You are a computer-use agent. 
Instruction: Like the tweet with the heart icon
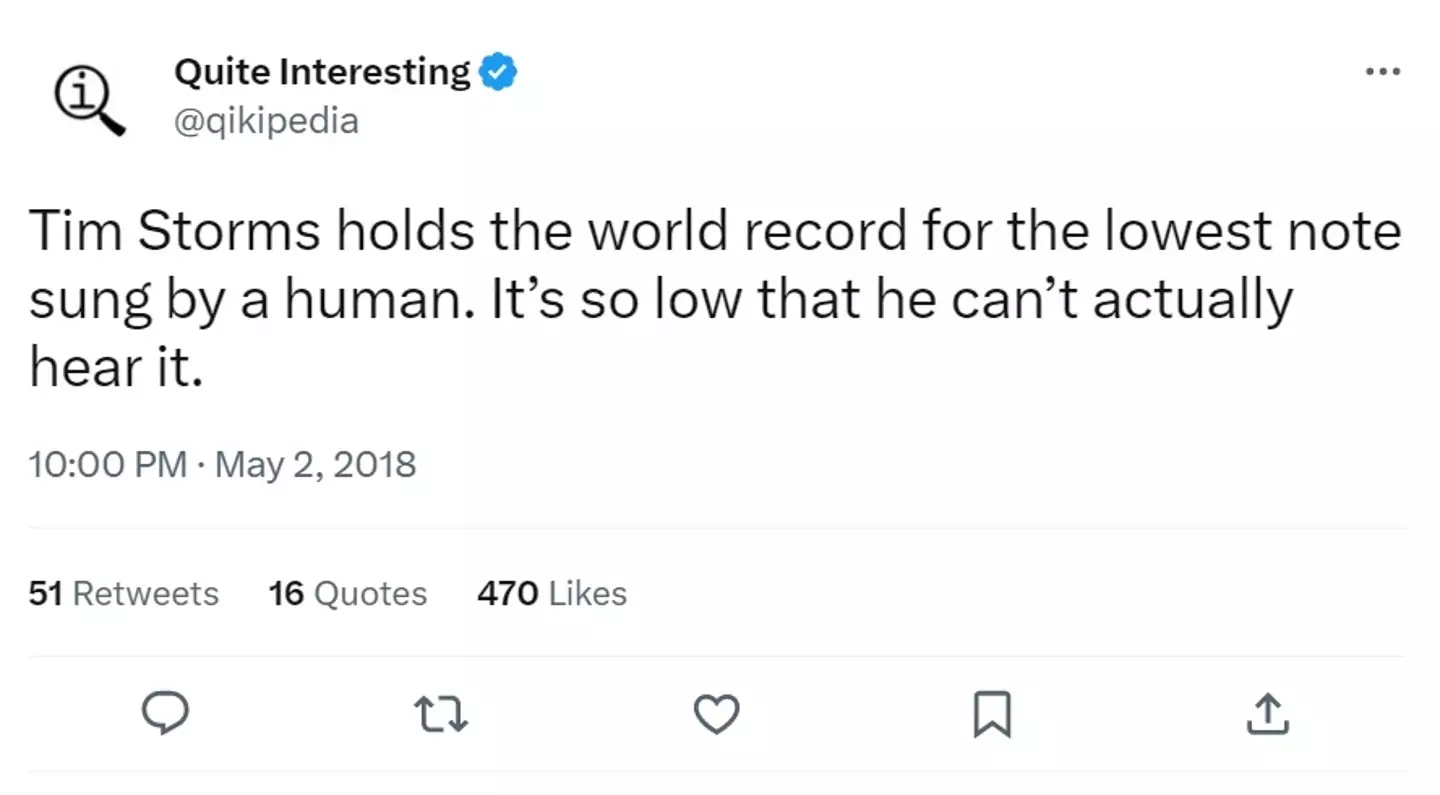coord(717,714)
